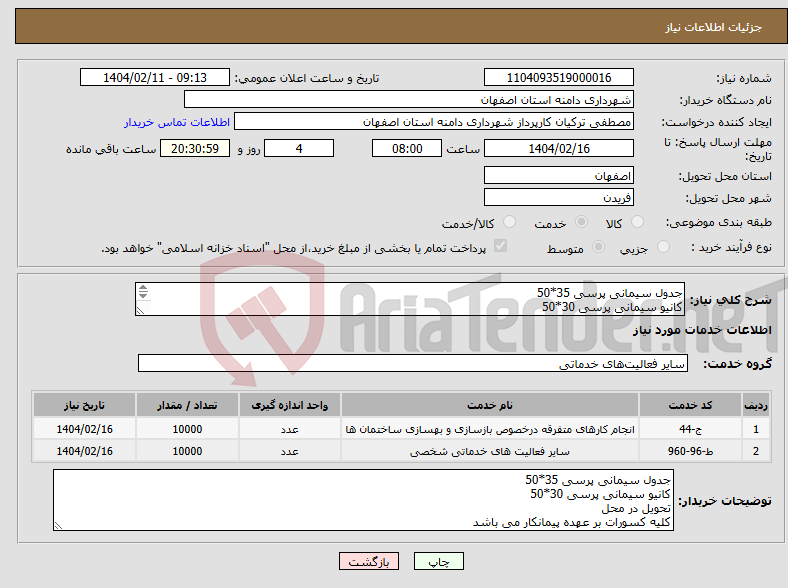
Task: Select the خدمت radio button
Action: (581, 222)
